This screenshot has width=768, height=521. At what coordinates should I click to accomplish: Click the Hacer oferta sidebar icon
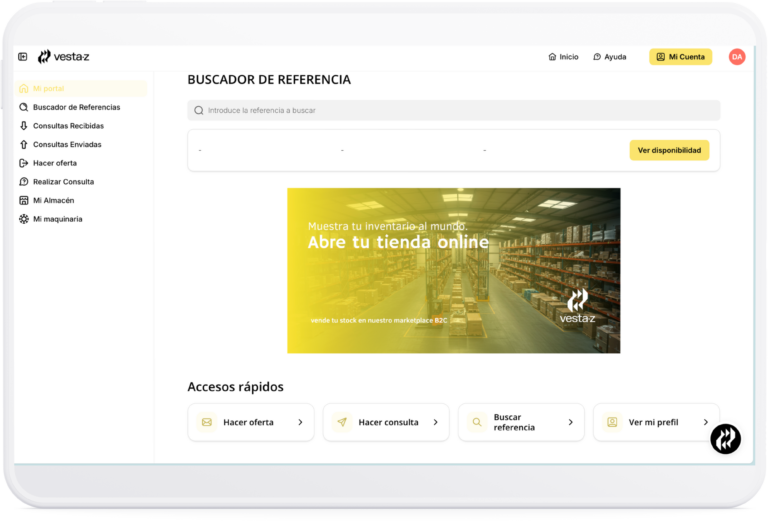pos(24,163)
